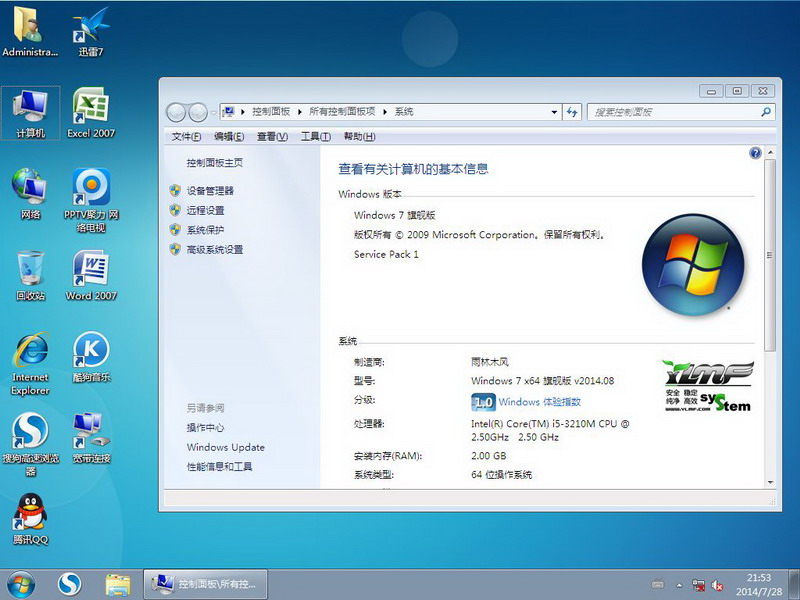Screen dimensions: 800x600
Task: Click the 1.0 experience index score badge
Action: [483, 403]
